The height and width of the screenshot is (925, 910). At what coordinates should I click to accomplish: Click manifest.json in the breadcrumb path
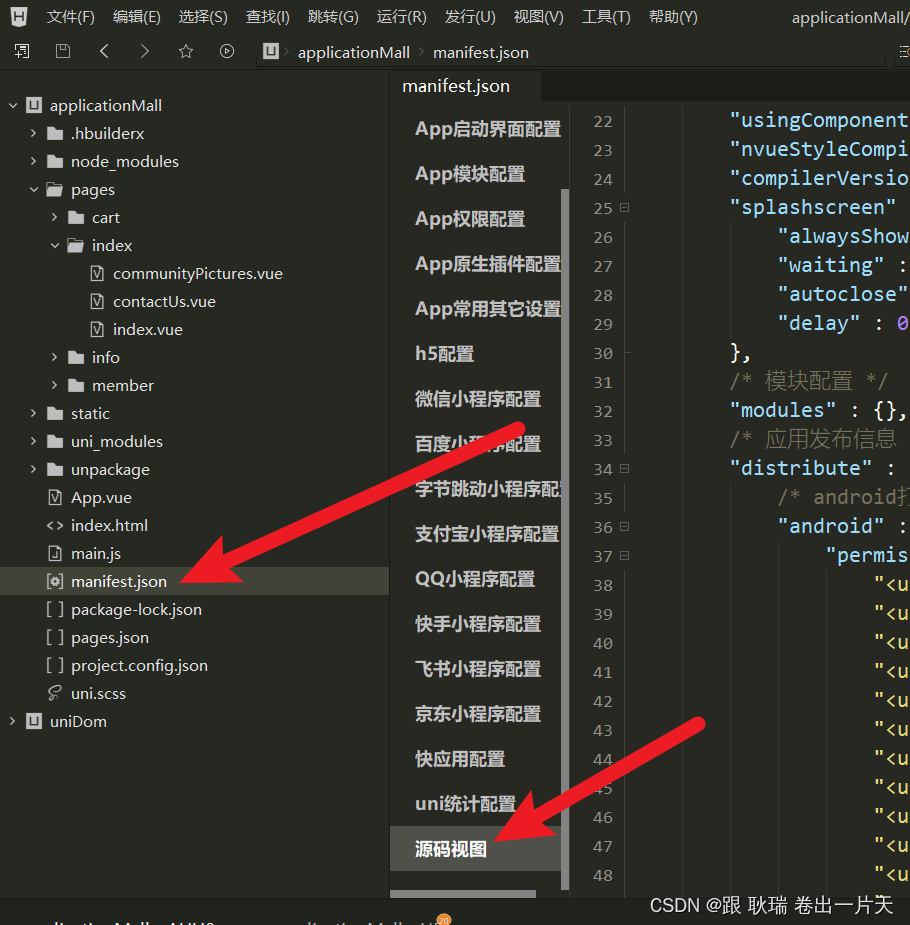(x=481, y=53)
